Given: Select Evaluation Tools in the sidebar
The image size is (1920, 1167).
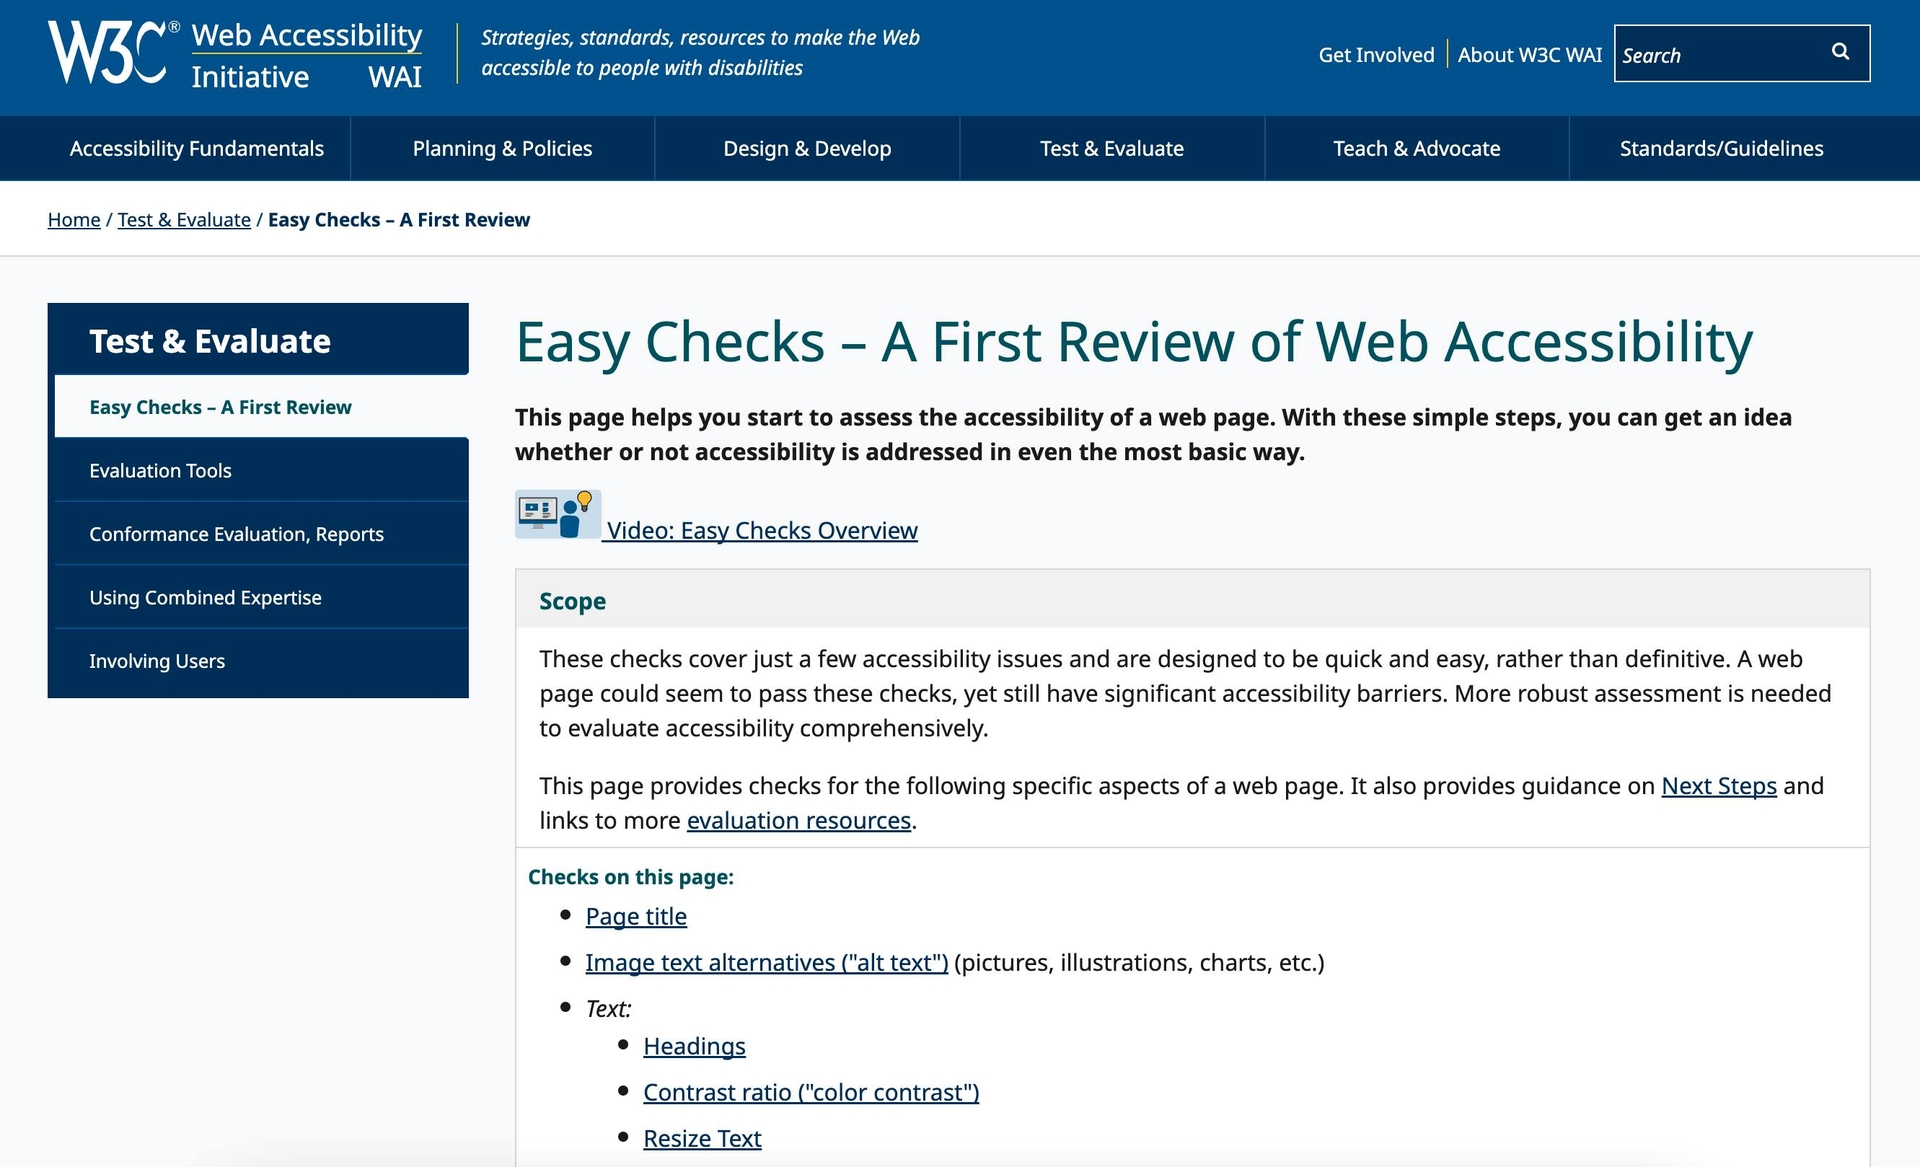Looking at the screenshot, I should (x=160, y=470).
